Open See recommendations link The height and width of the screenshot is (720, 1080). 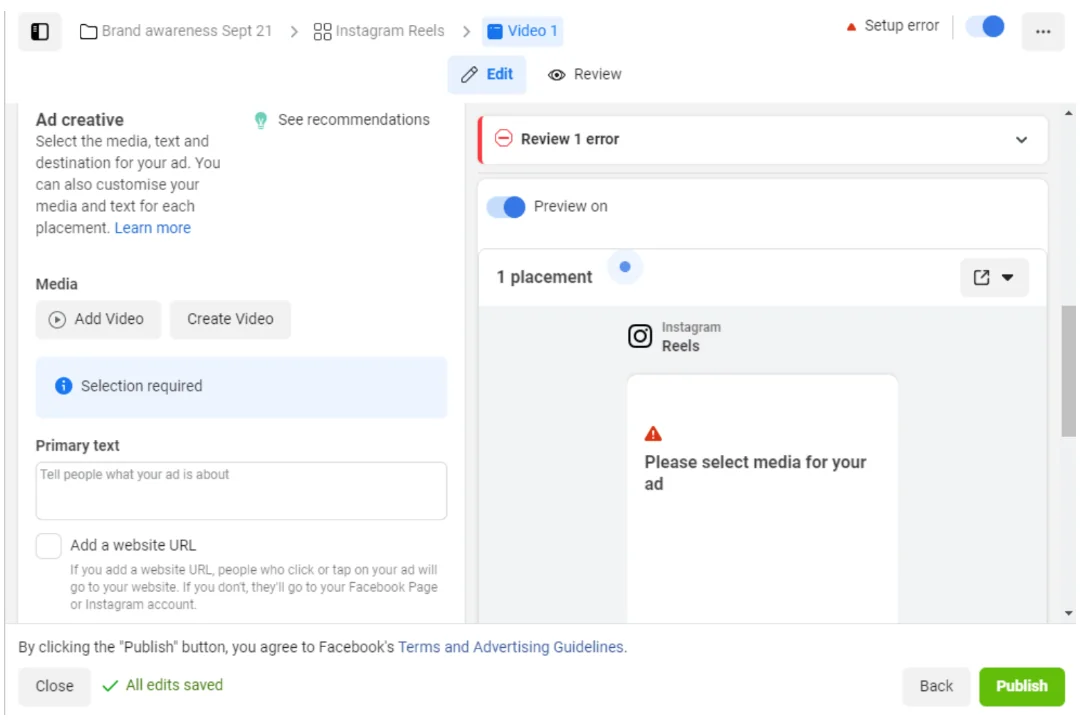tap(353, 120)
